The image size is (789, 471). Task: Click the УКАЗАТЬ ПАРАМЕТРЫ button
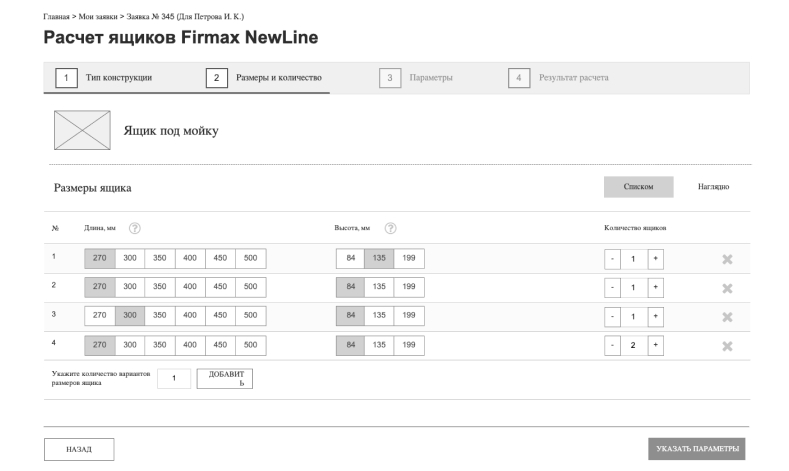point(697,449)
